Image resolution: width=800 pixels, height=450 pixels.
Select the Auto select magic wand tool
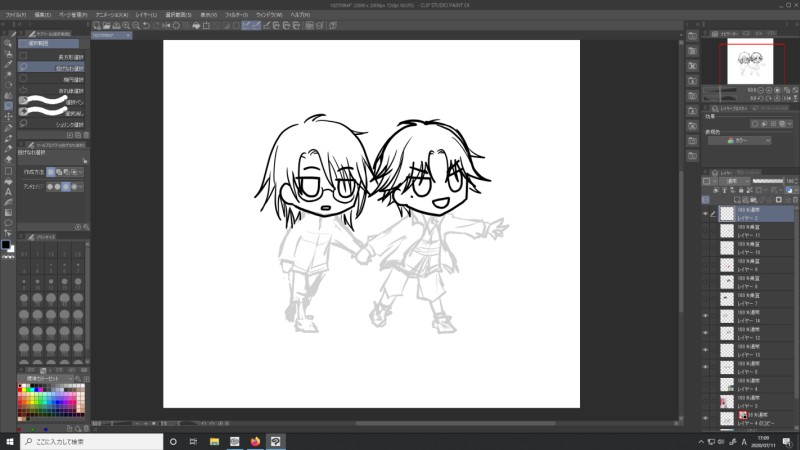8,75
